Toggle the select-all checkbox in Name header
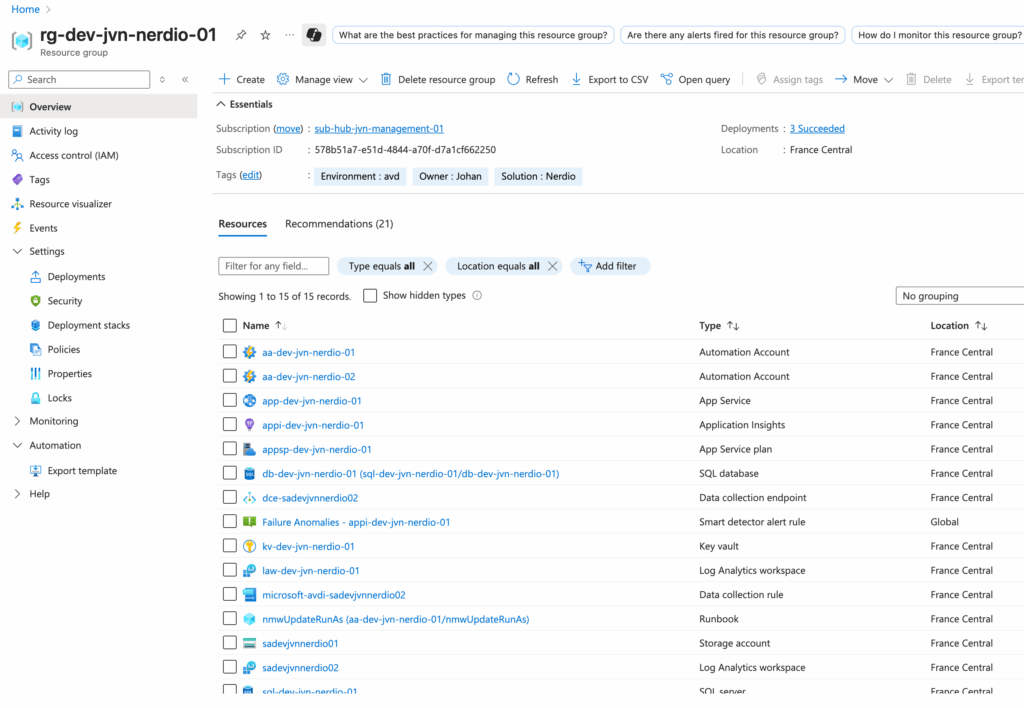Viewport: 1024px width, 708px height. point(230,325)
